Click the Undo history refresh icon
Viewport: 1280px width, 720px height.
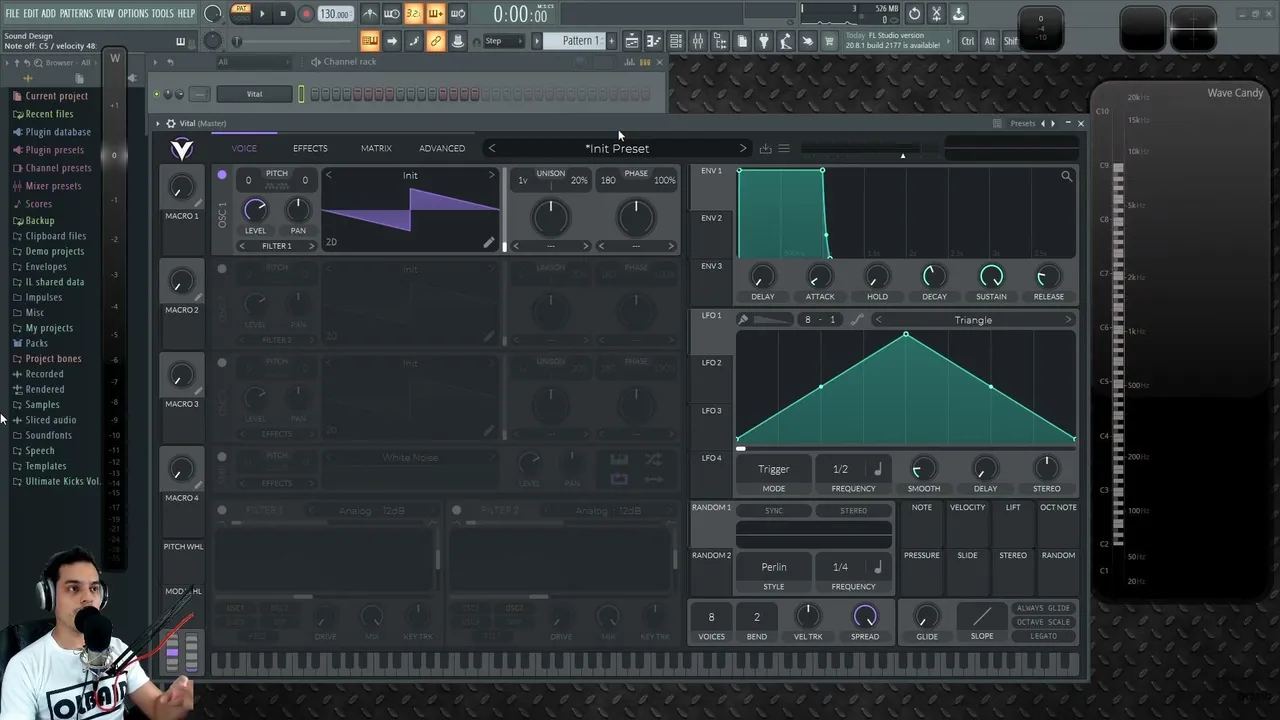[x=914, y=14]
